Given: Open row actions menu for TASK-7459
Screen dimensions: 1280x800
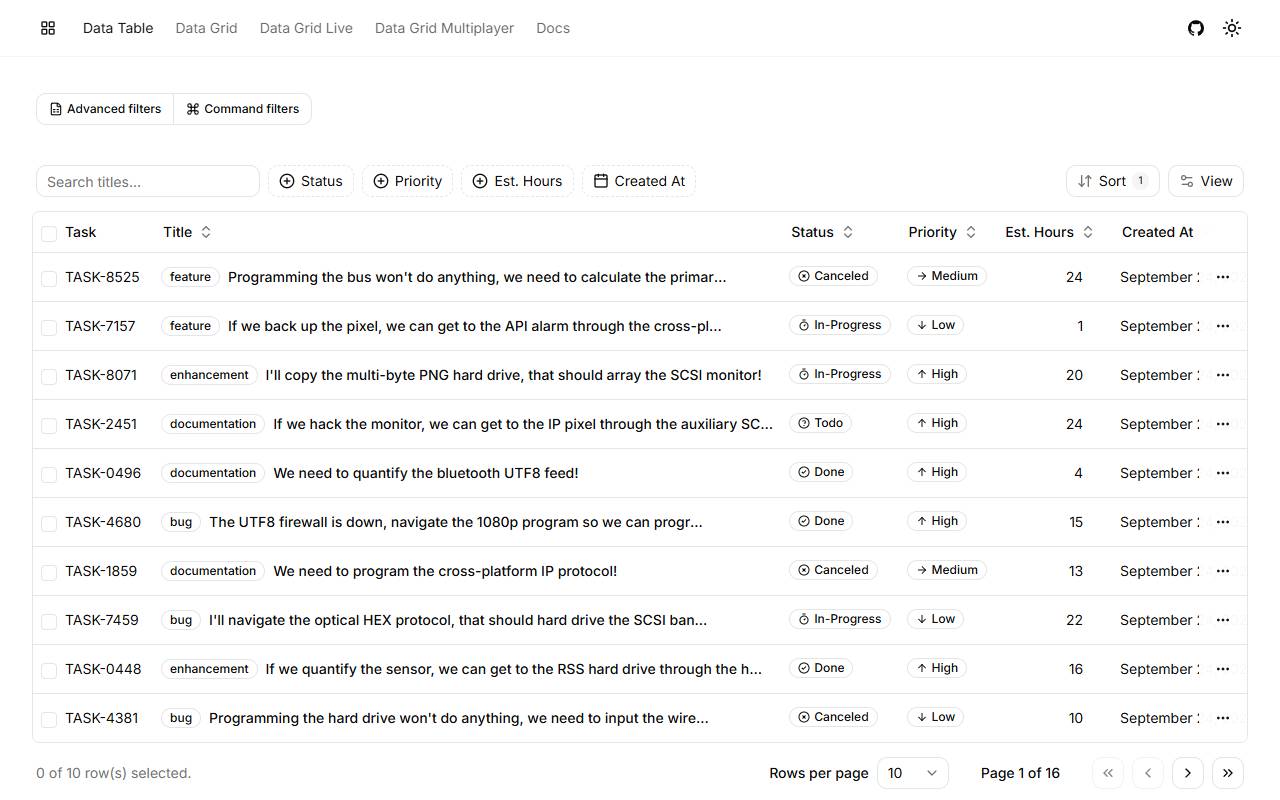Looking at the screenshot, I should tap(1223, 620).
